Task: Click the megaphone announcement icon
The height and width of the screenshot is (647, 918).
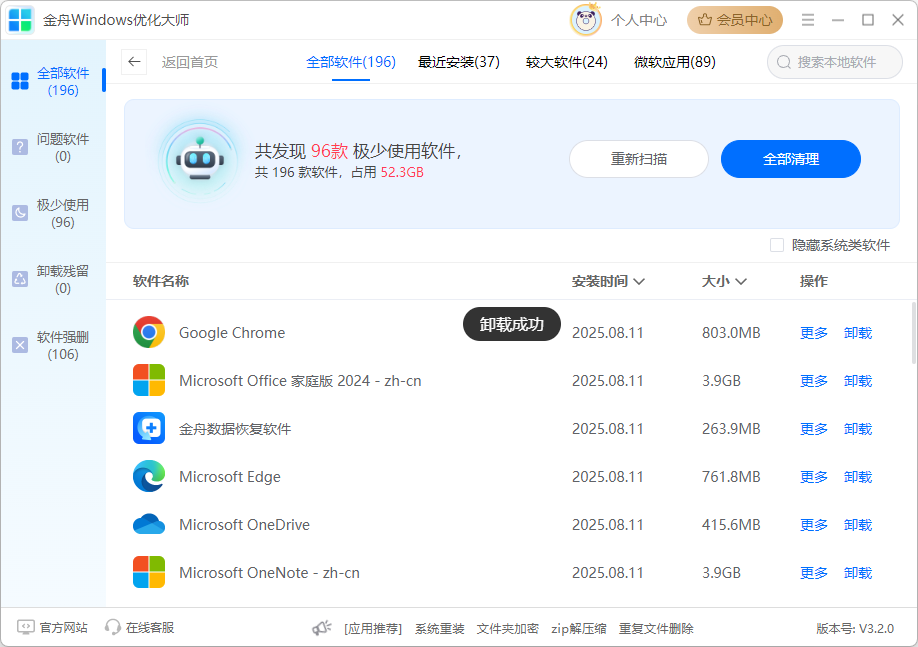Action: point(321,628)
